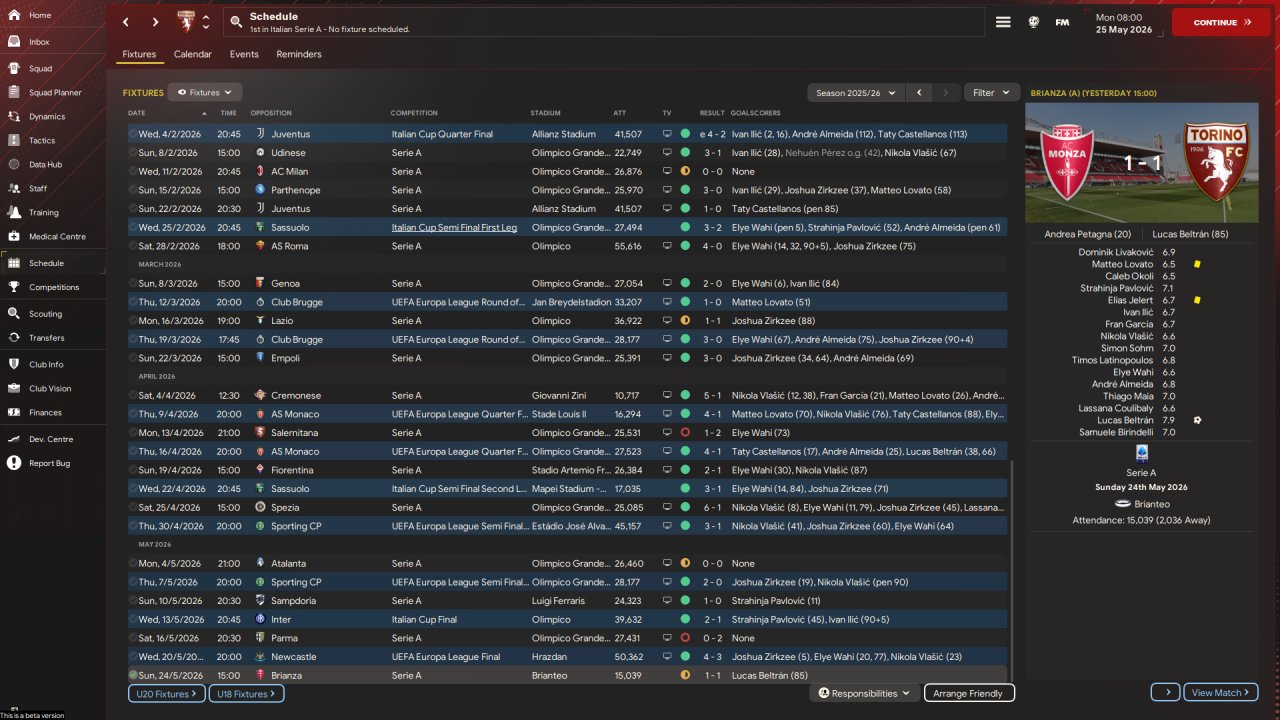Switch to the Events tab
This screenshot has height=720, width=1280.
(x=244, y=54)
